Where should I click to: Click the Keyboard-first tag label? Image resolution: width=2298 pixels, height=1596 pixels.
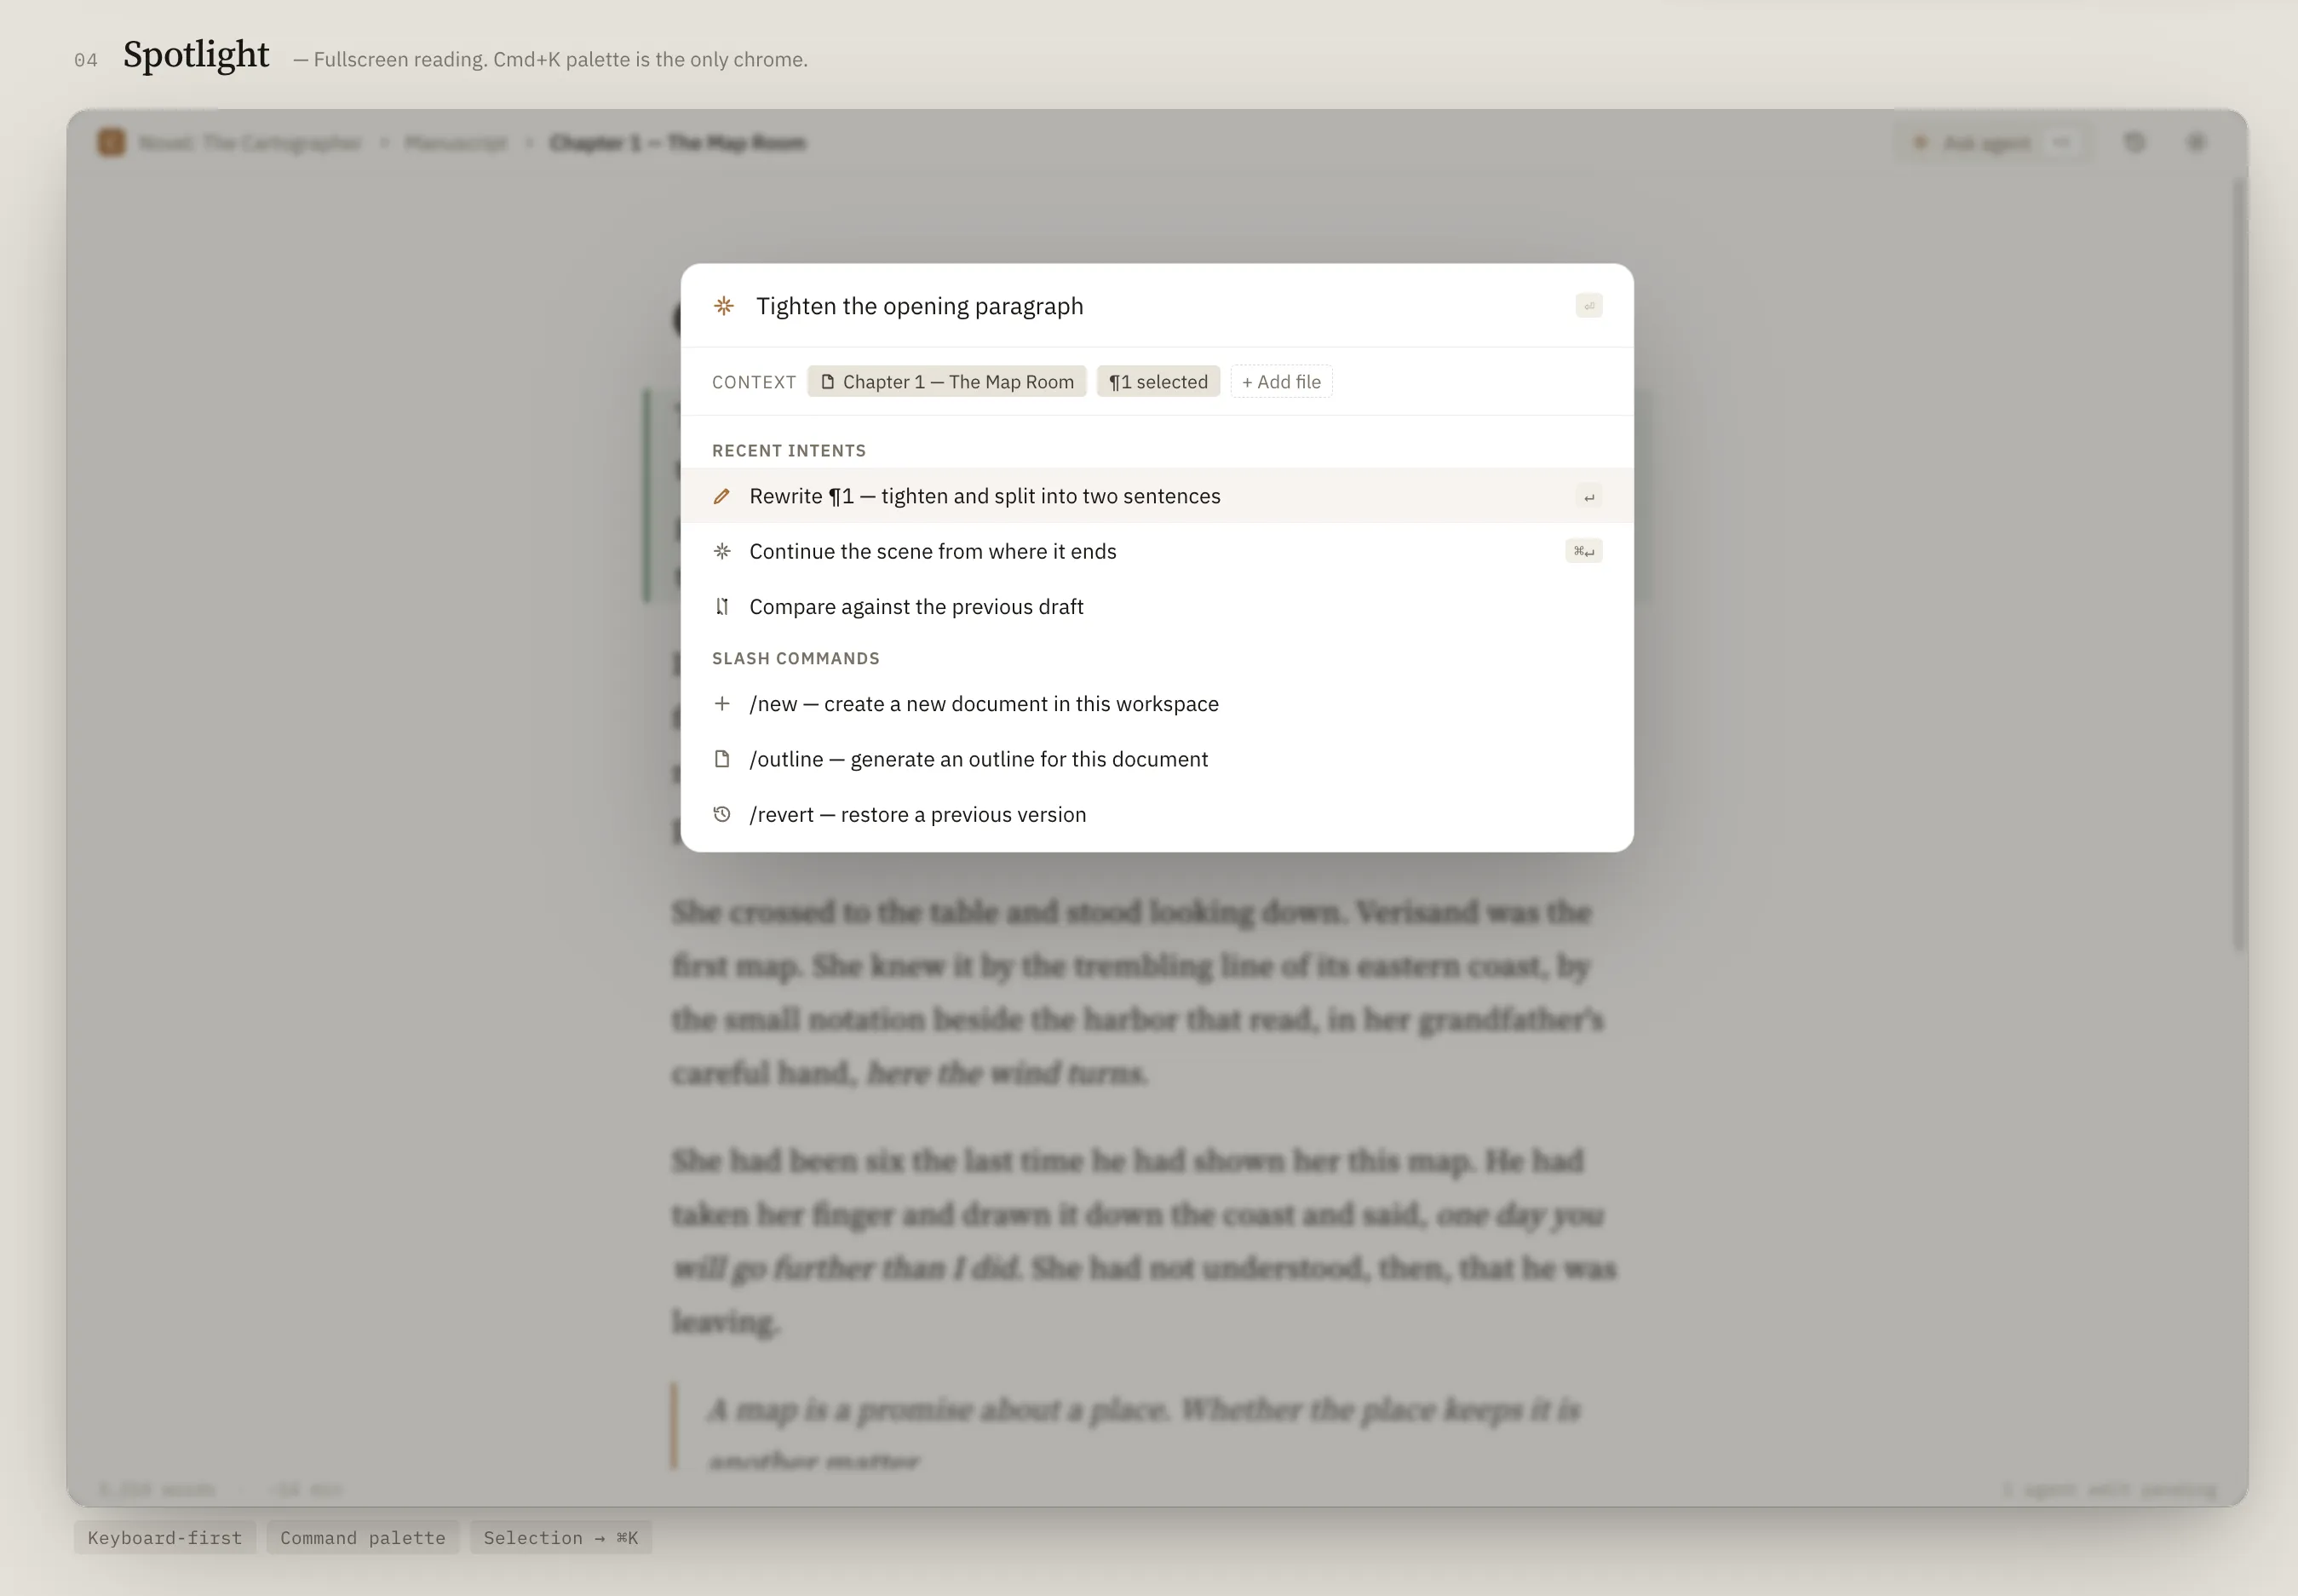(x=164, y=1537)
